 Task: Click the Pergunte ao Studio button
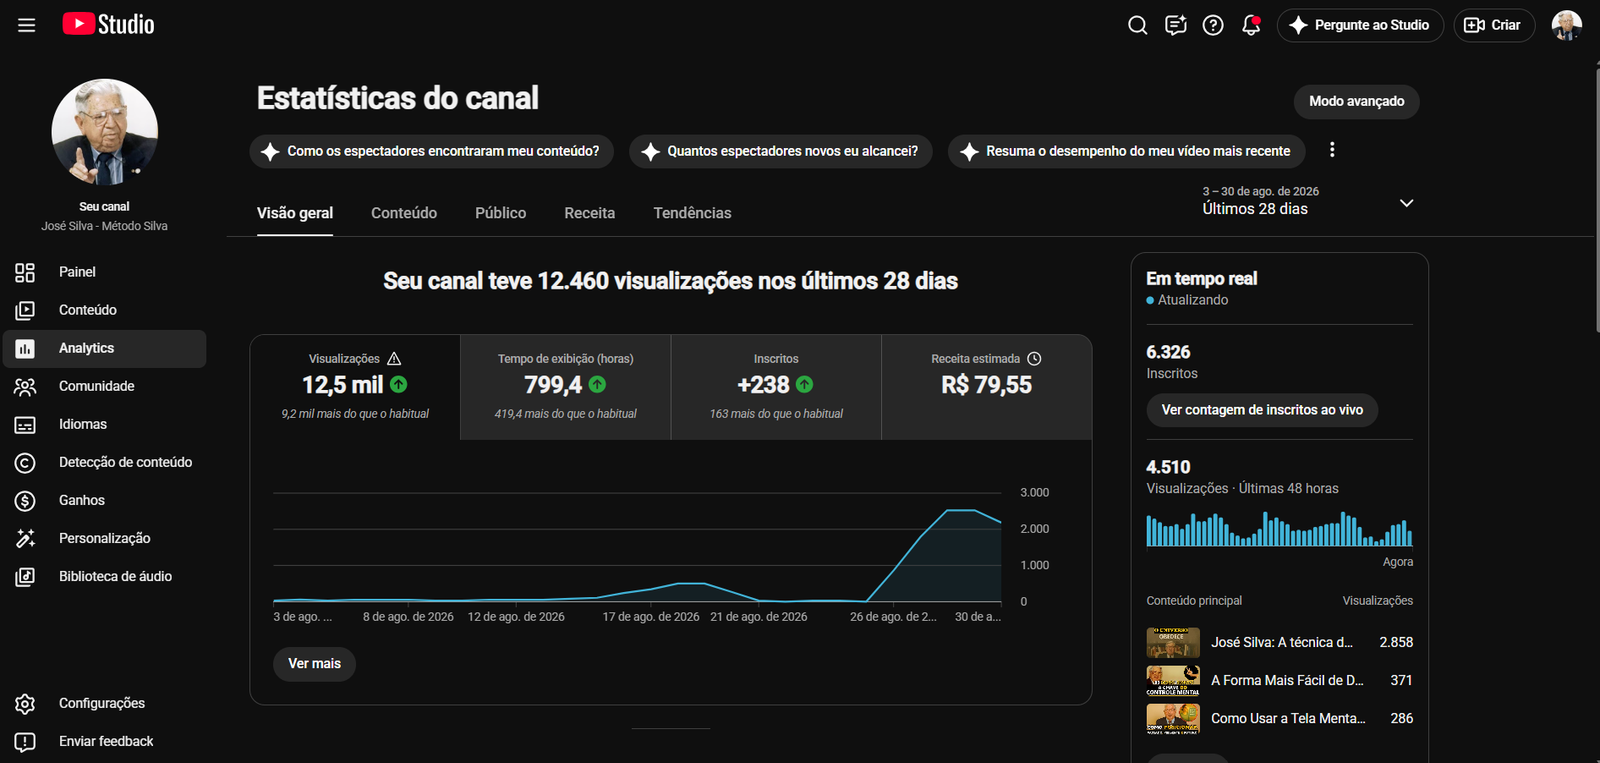click(1360, 25)
